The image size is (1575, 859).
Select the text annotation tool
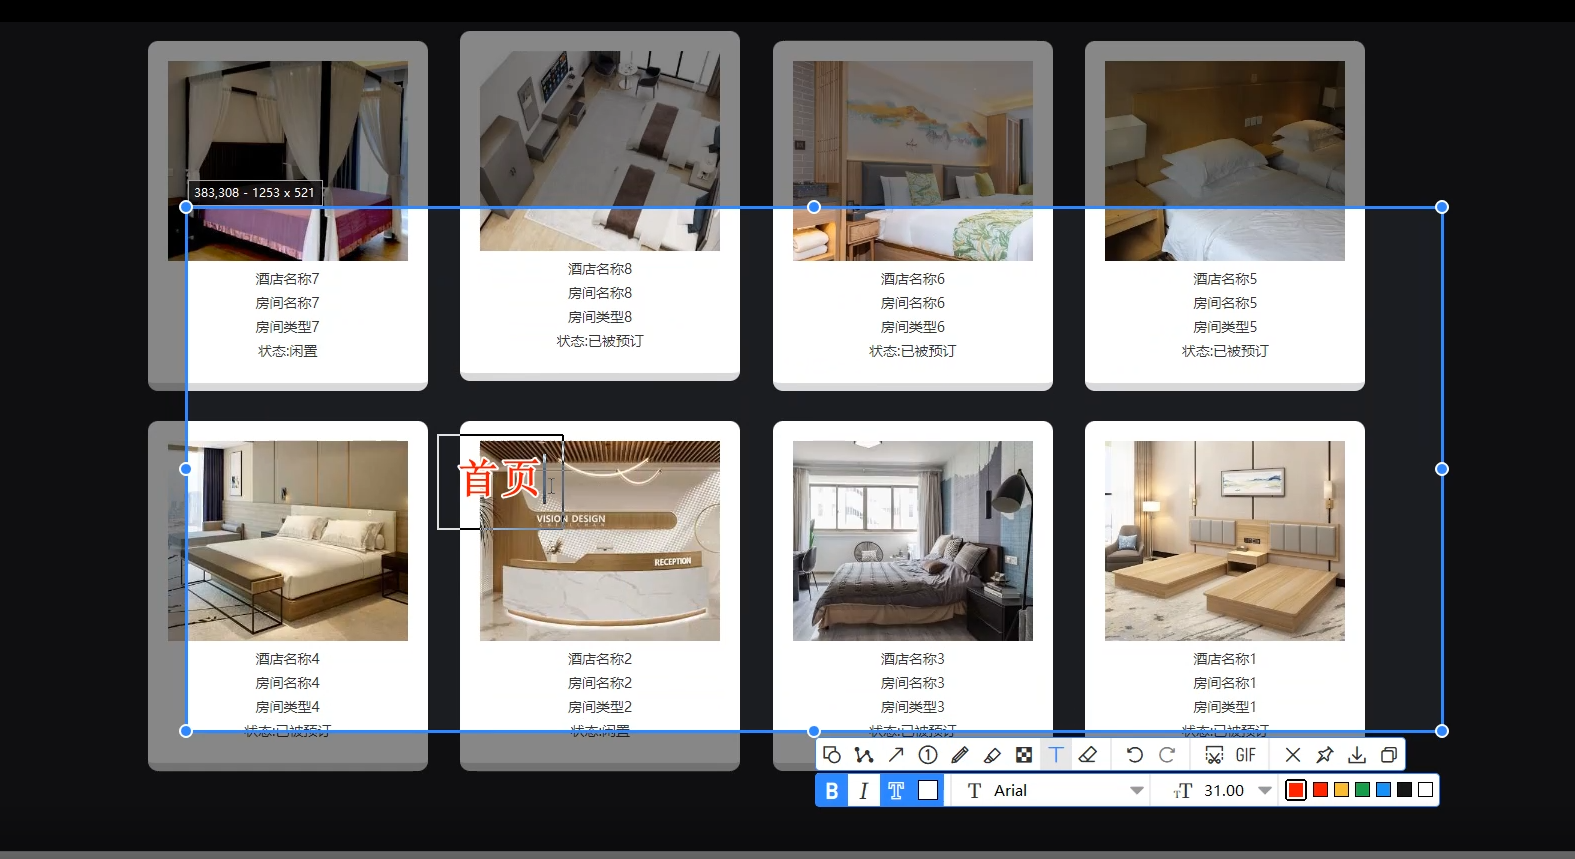(1056, 755)
